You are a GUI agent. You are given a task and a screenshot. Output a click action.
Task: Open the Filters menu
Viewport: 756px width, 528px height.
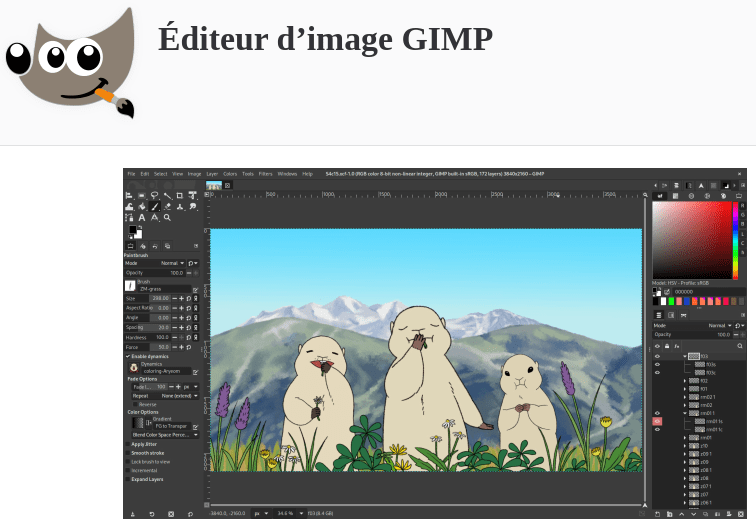pos(265,174)
